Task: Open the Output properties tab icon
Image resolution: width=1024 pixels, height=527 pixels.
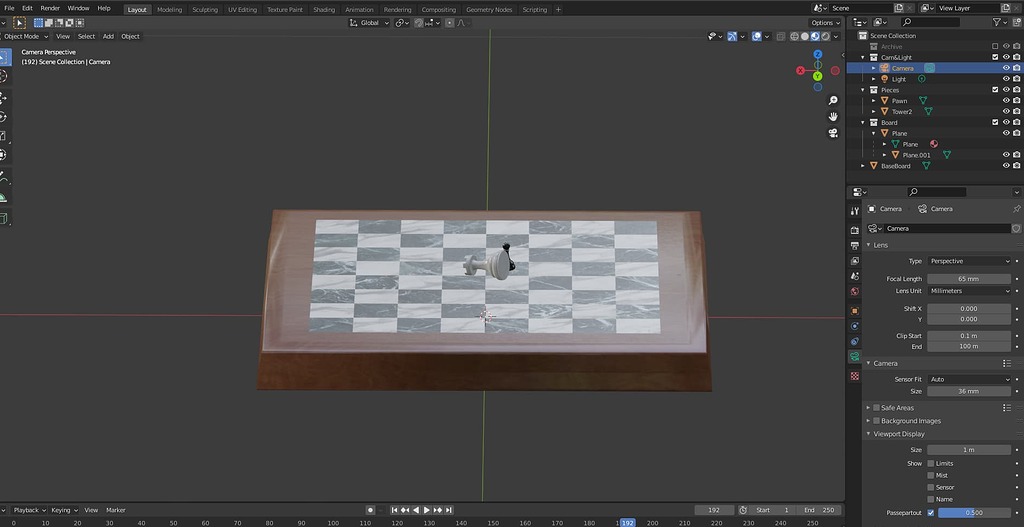Action: pyautogui.click(x=855, y=246)
